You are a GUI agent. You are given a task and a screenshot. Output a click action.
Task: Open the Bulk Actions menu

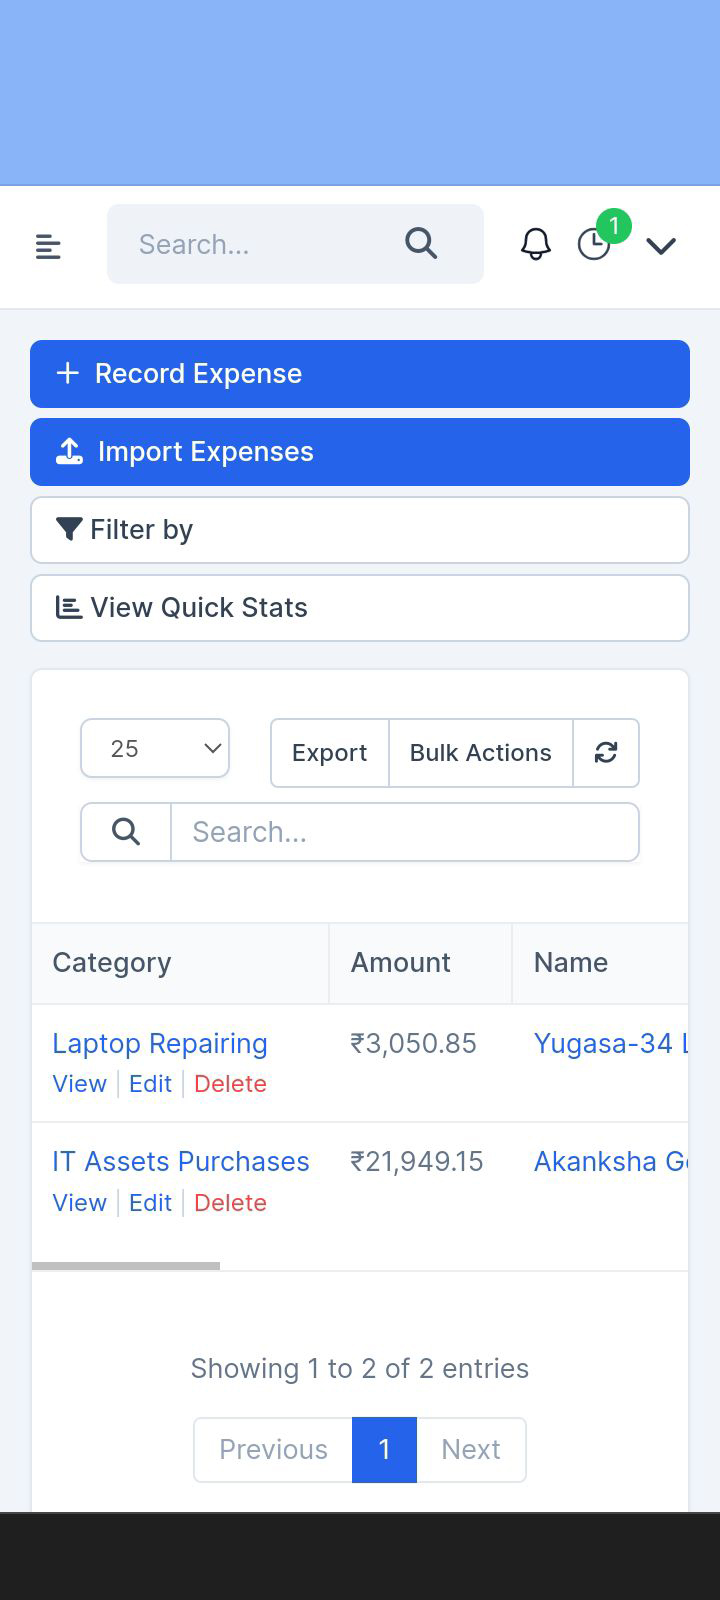480,753
